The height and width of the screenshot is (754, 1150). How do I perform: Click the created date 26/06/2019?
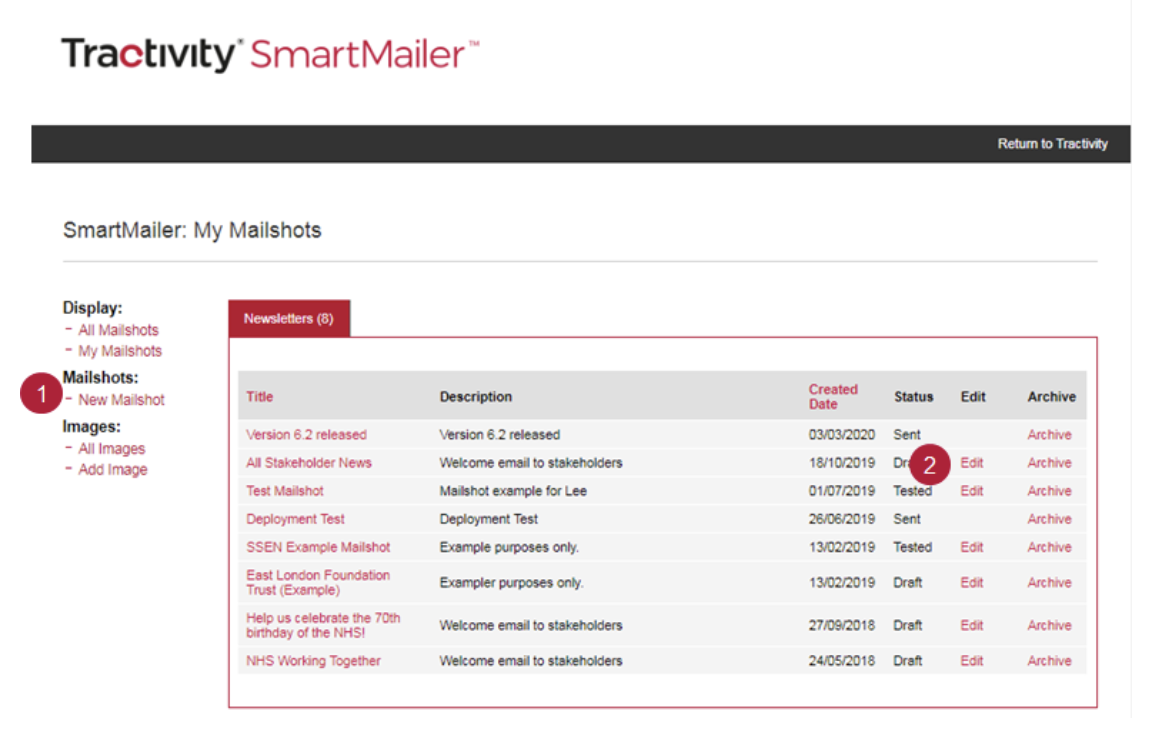click(842, 519)
